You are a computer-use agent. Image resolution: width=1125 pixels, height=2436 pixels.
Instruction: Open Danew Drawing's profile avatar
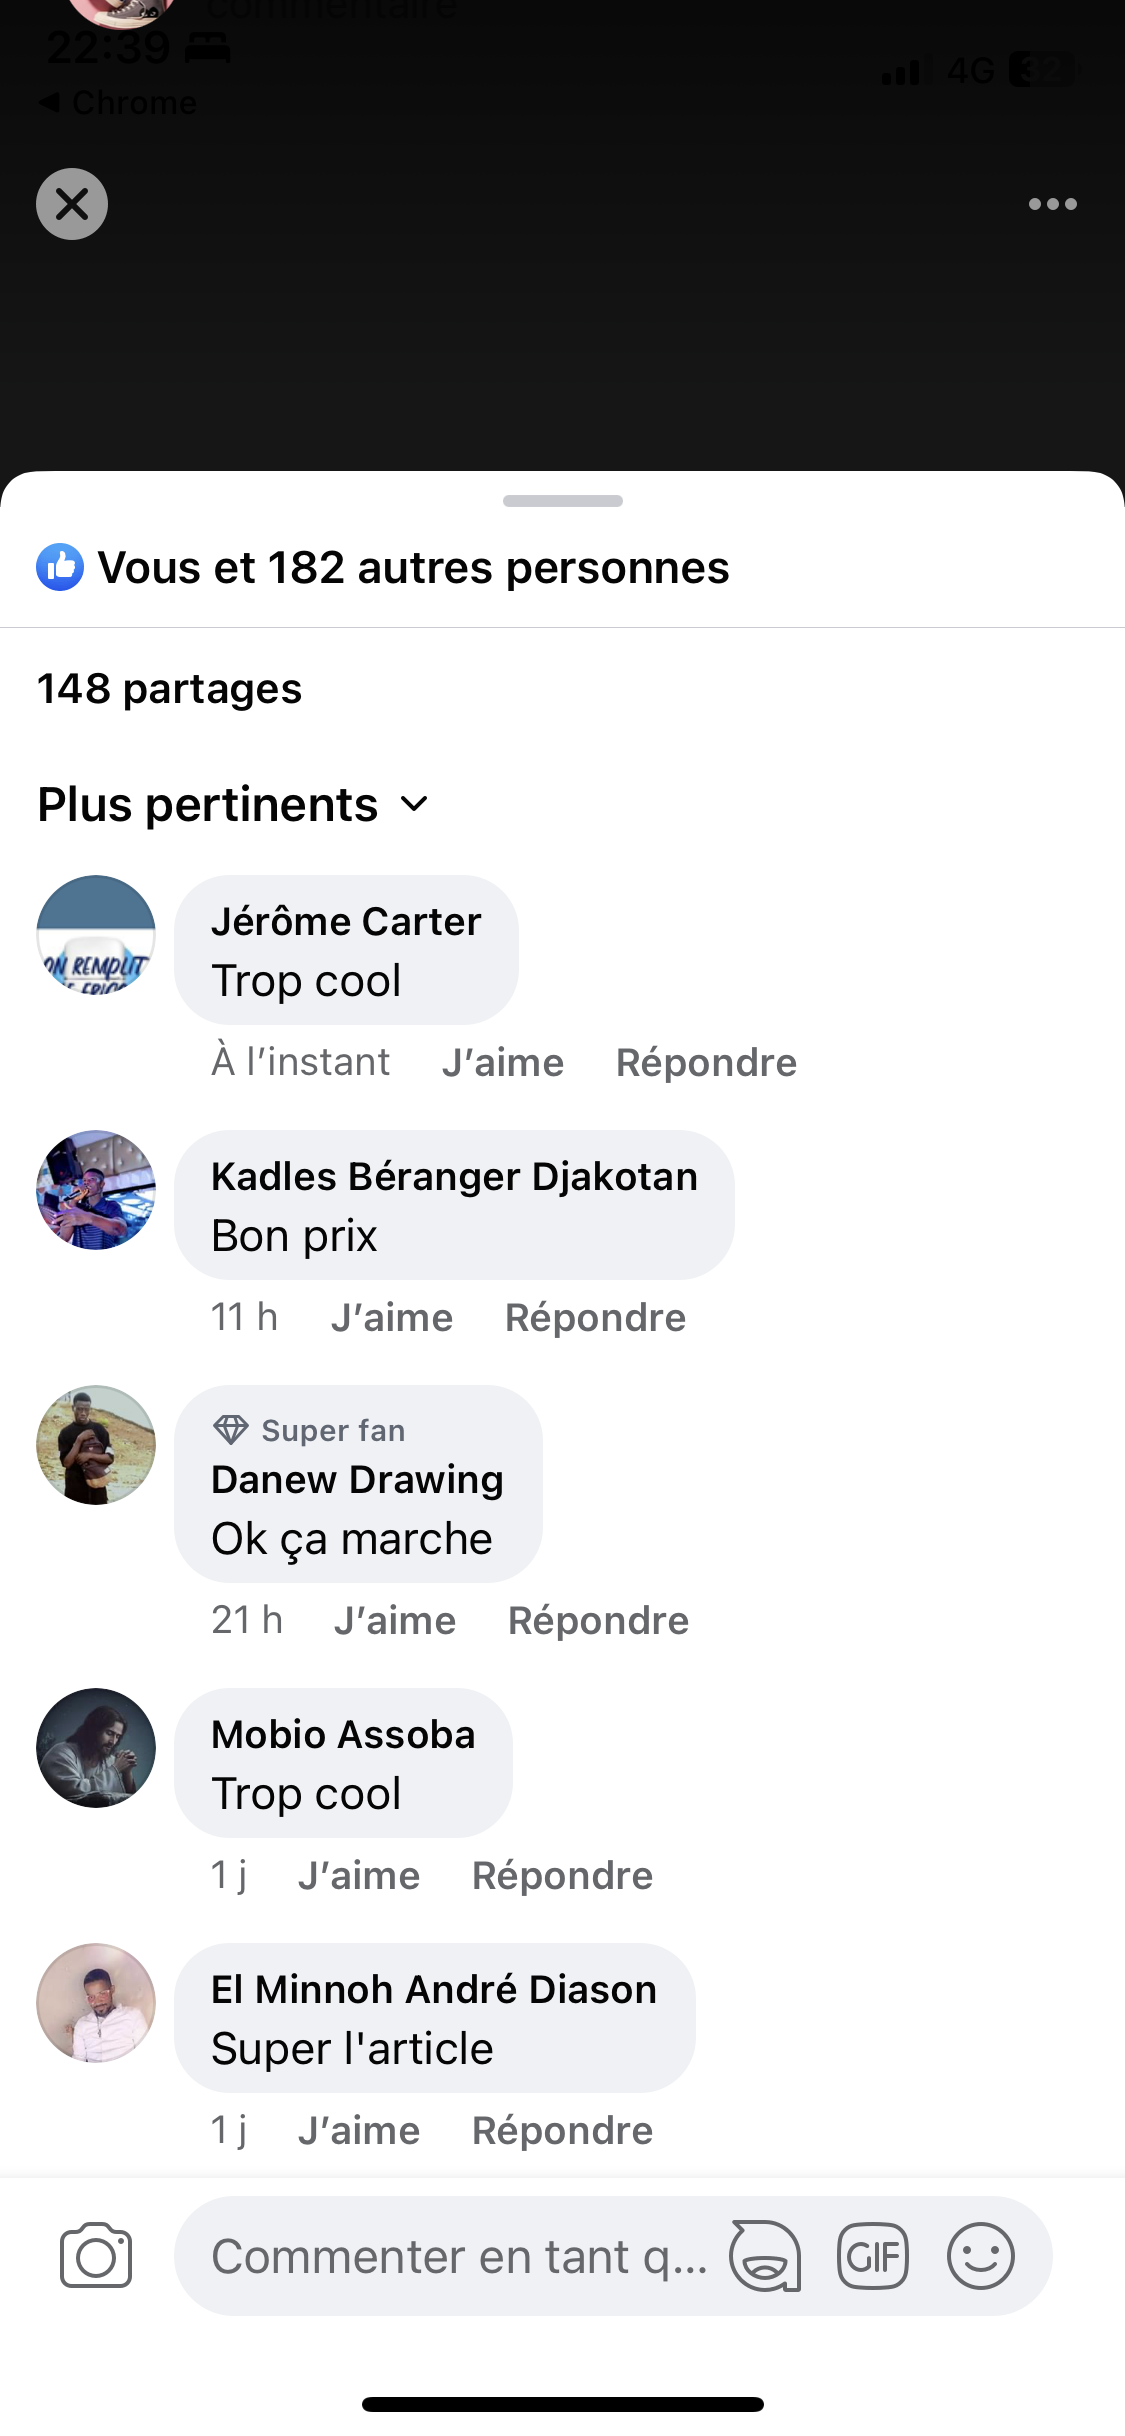point(96,1444)
